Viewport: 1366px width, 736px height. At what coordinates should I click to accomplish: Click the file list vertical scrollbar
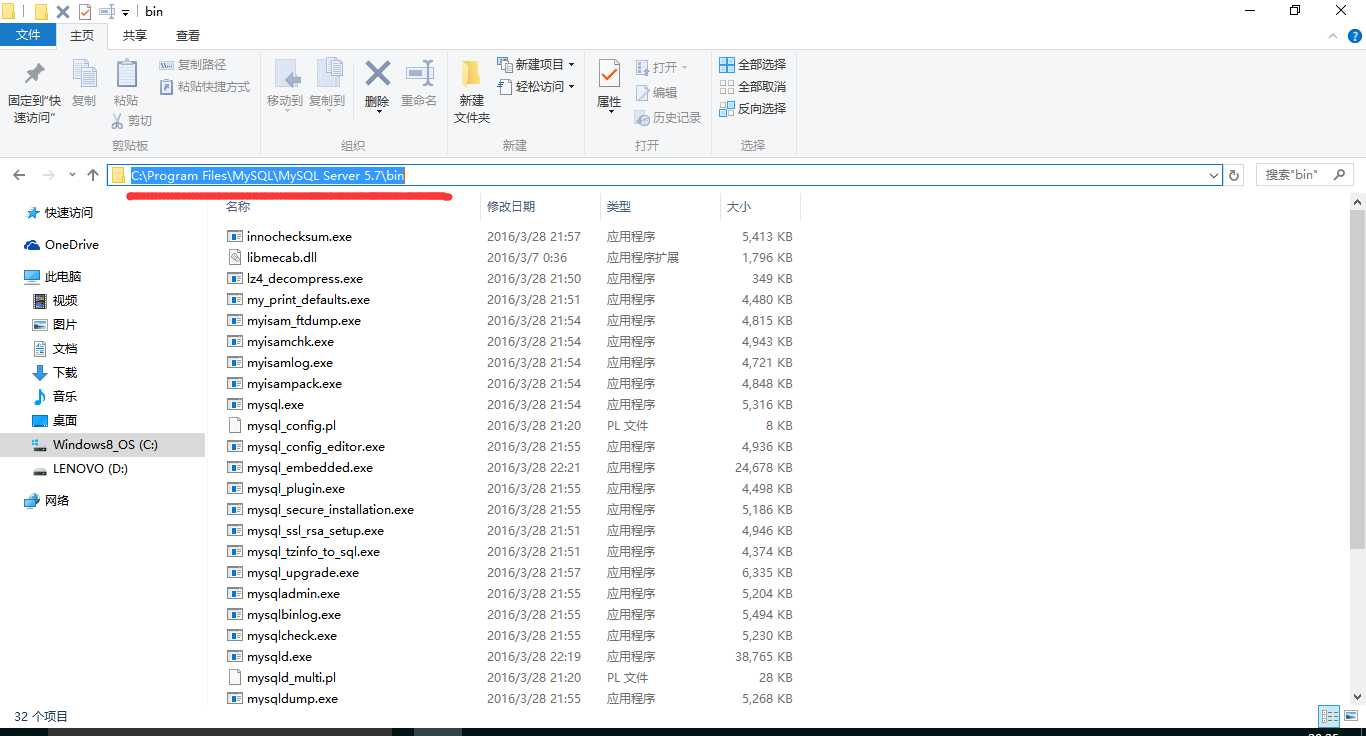(1357, 379)
